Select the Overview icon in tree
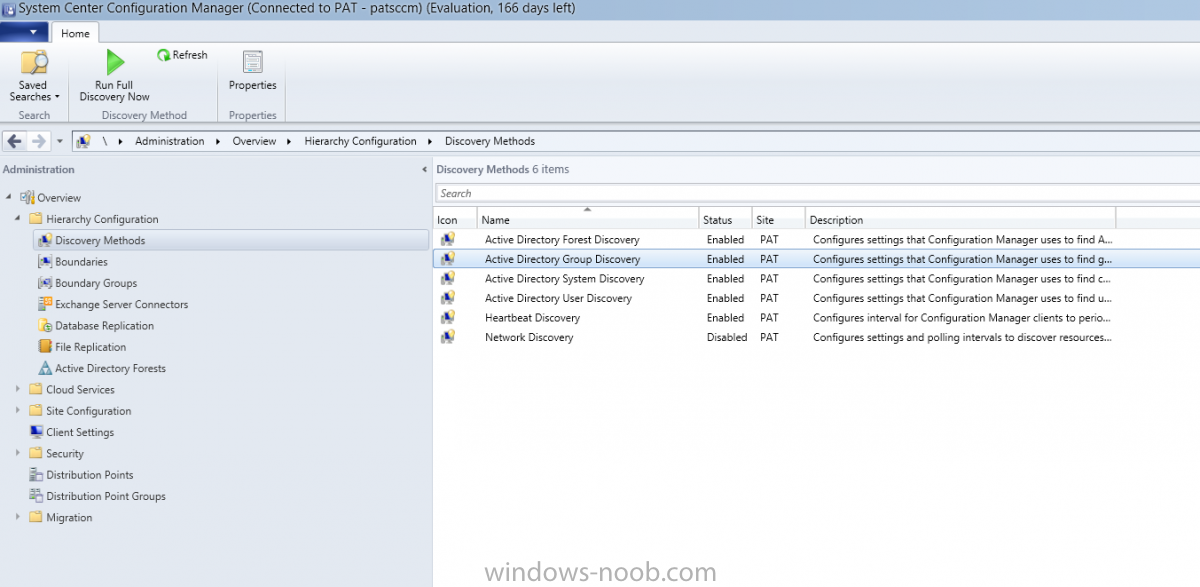This screenshot has width=1200, height=587. [x=27, y=197]
